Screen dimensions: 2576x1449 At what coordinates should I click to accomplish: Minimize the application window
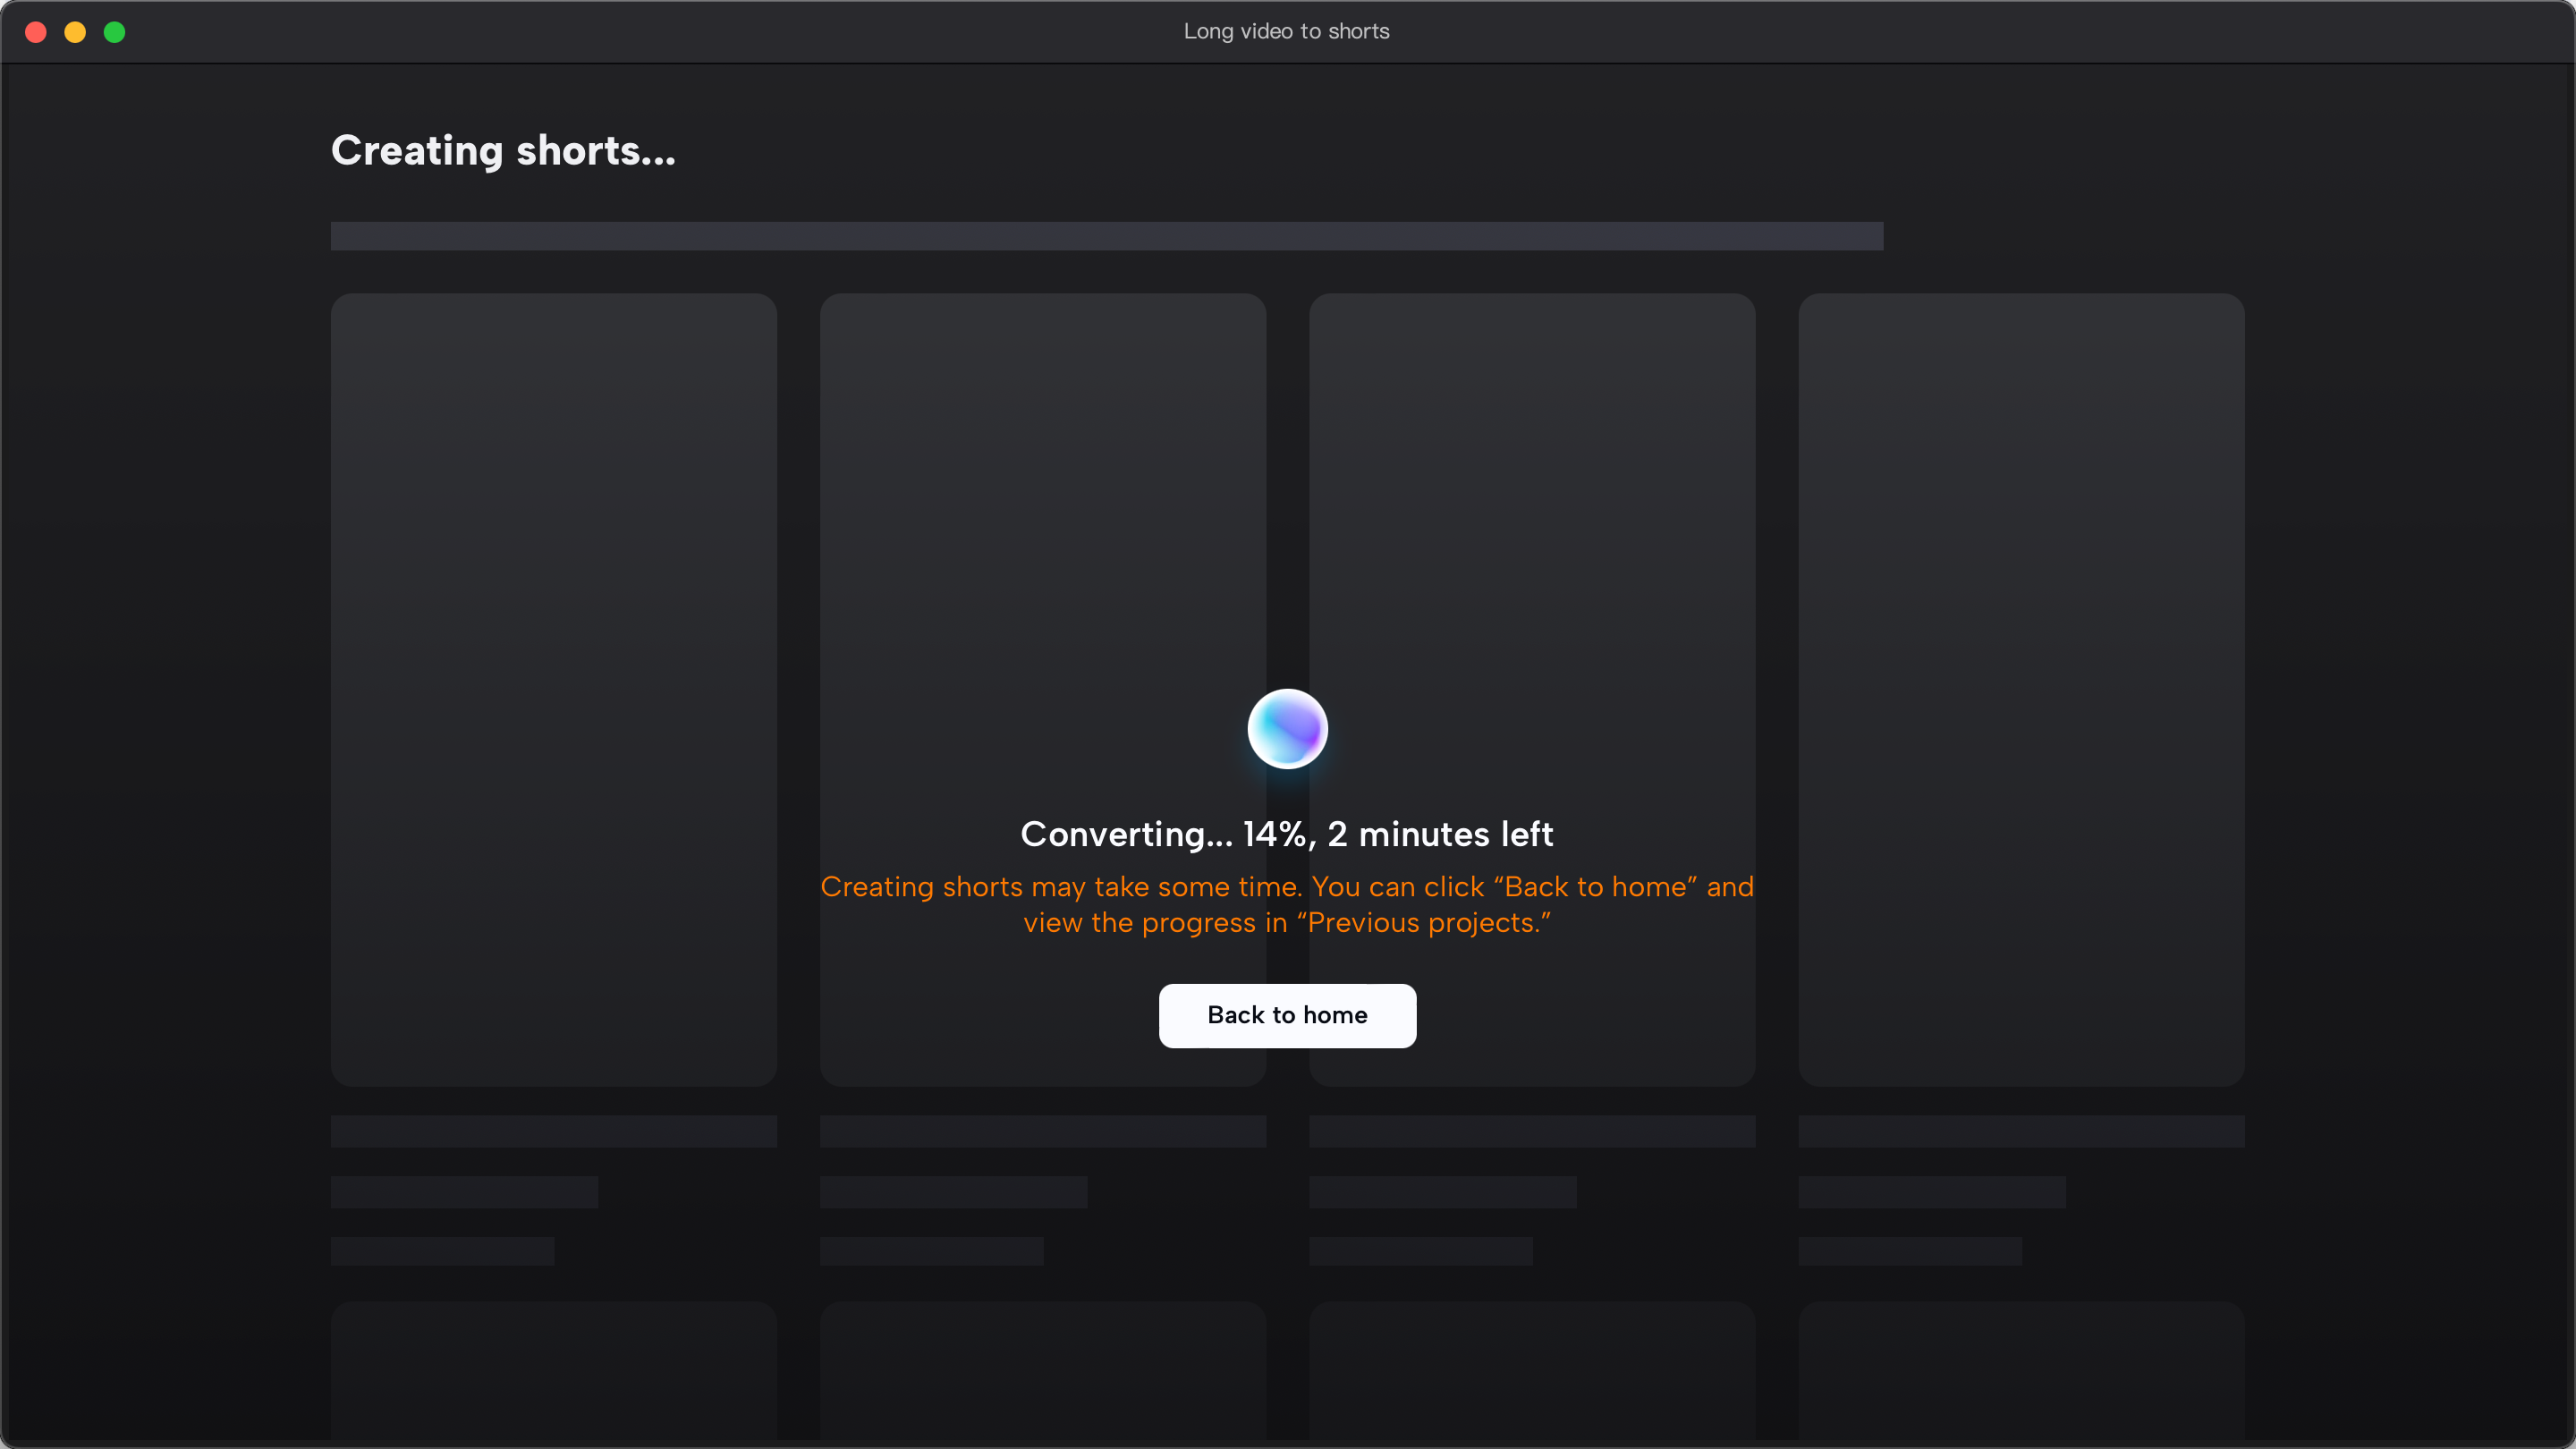[75, 31]
